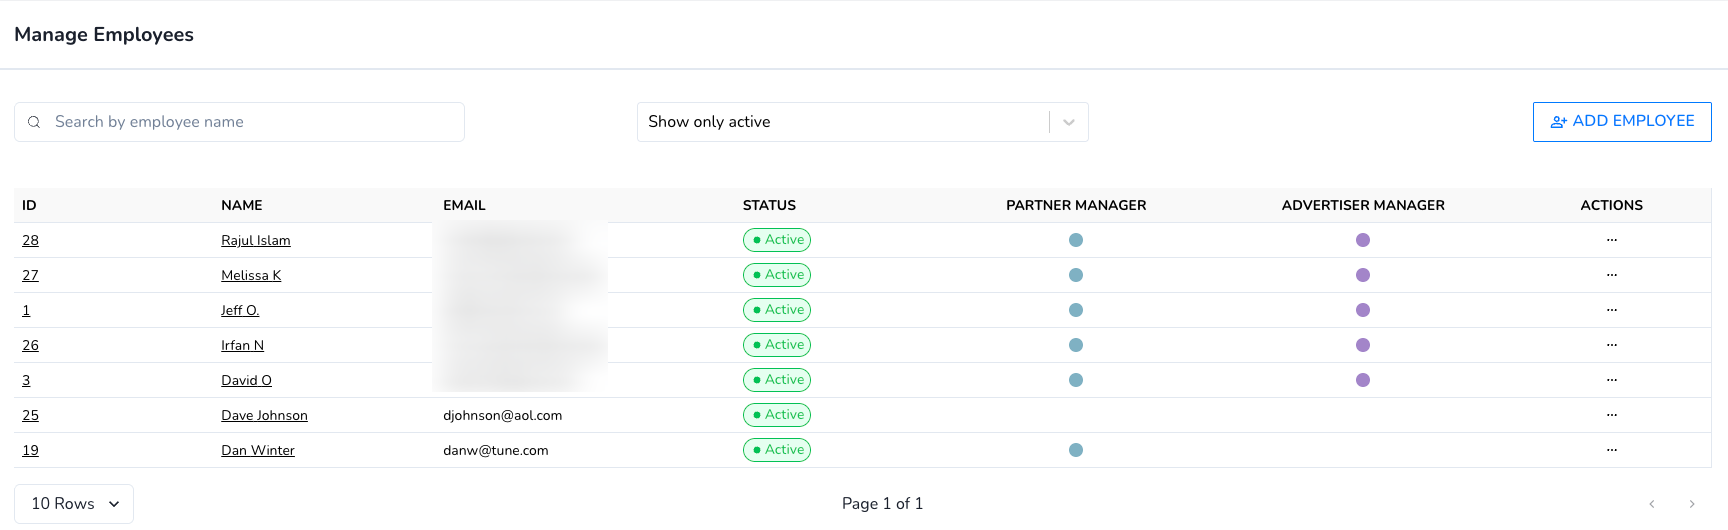This screenshot has width=1728, height=530.
Task: Click partner manager dot for Melissa K
Action: (1076, 275)
